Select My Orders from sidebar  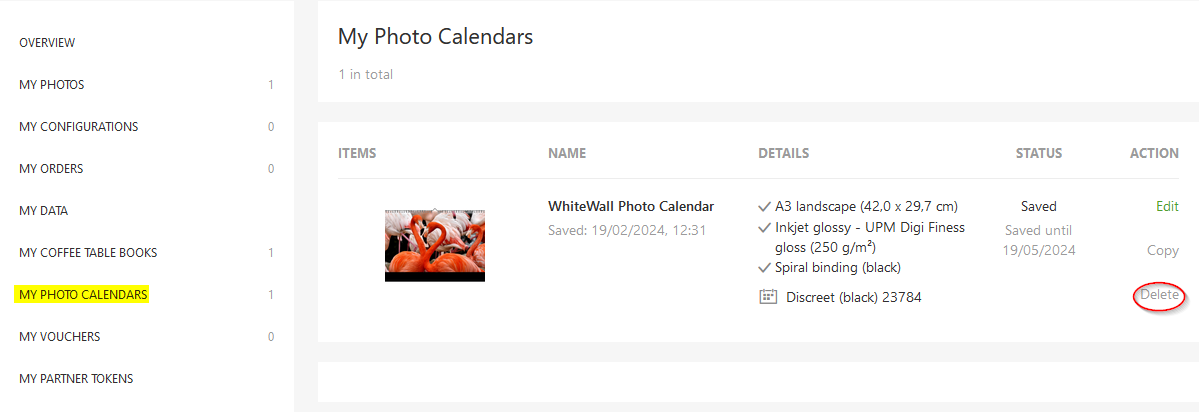pyautogui.click(x=51, y=169)
